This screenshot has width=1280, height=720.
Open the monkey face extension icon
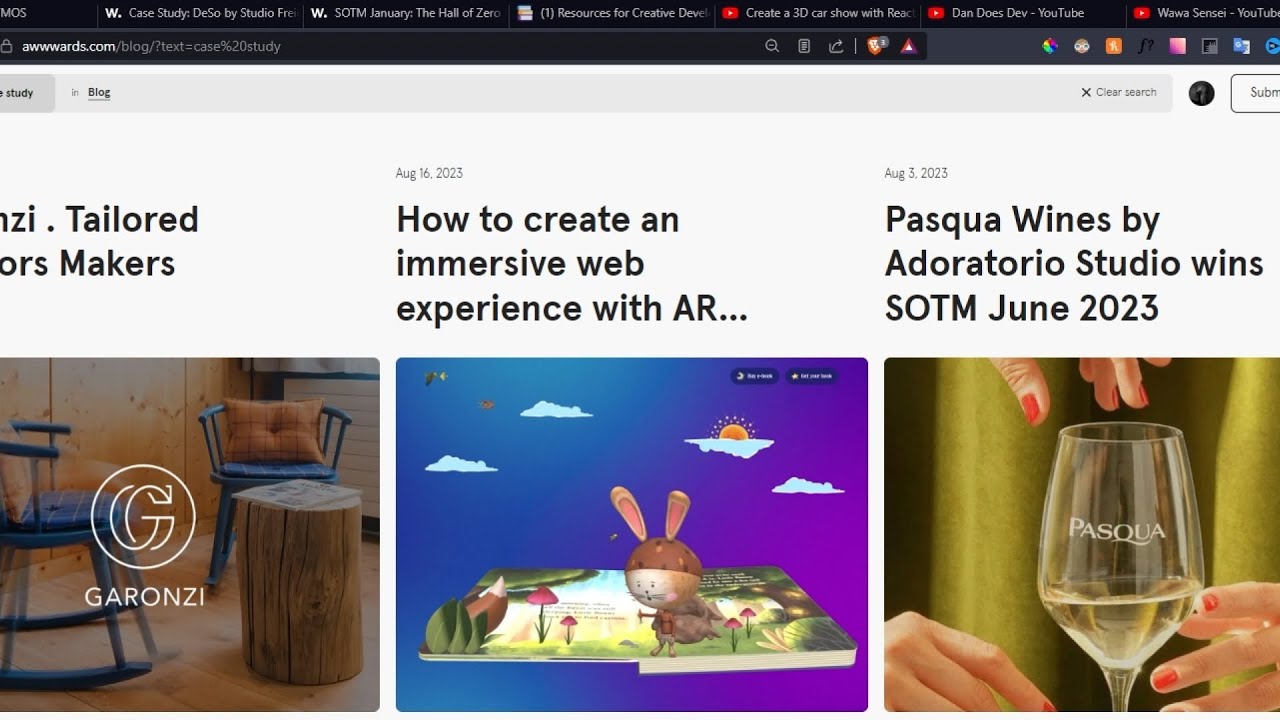click(x=1082, y=46)
